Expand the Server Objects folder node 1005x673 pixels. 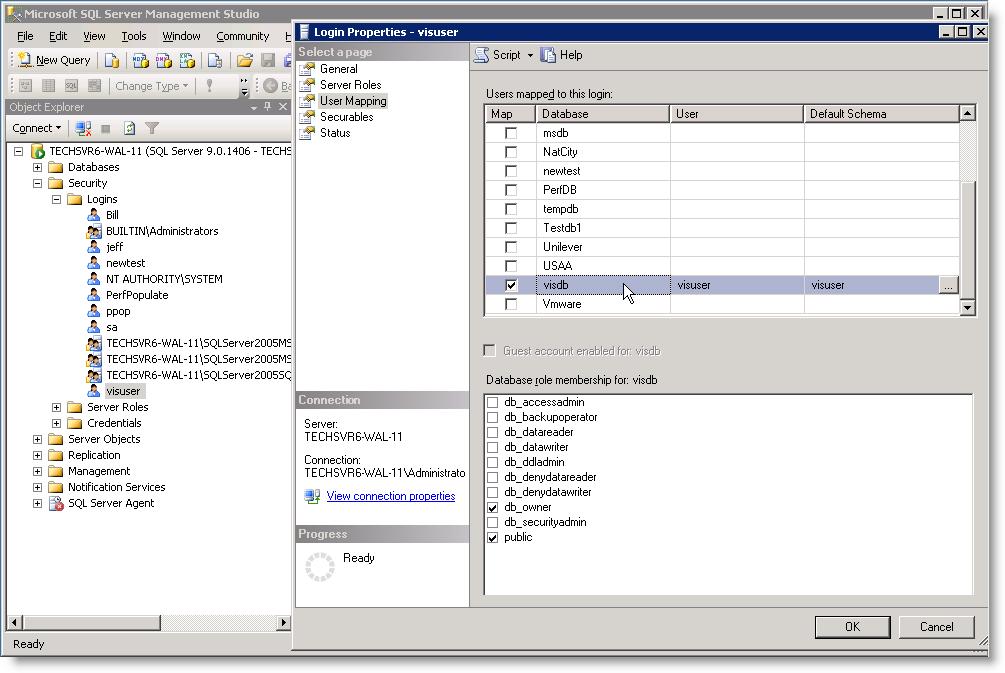tap(37, 440)
